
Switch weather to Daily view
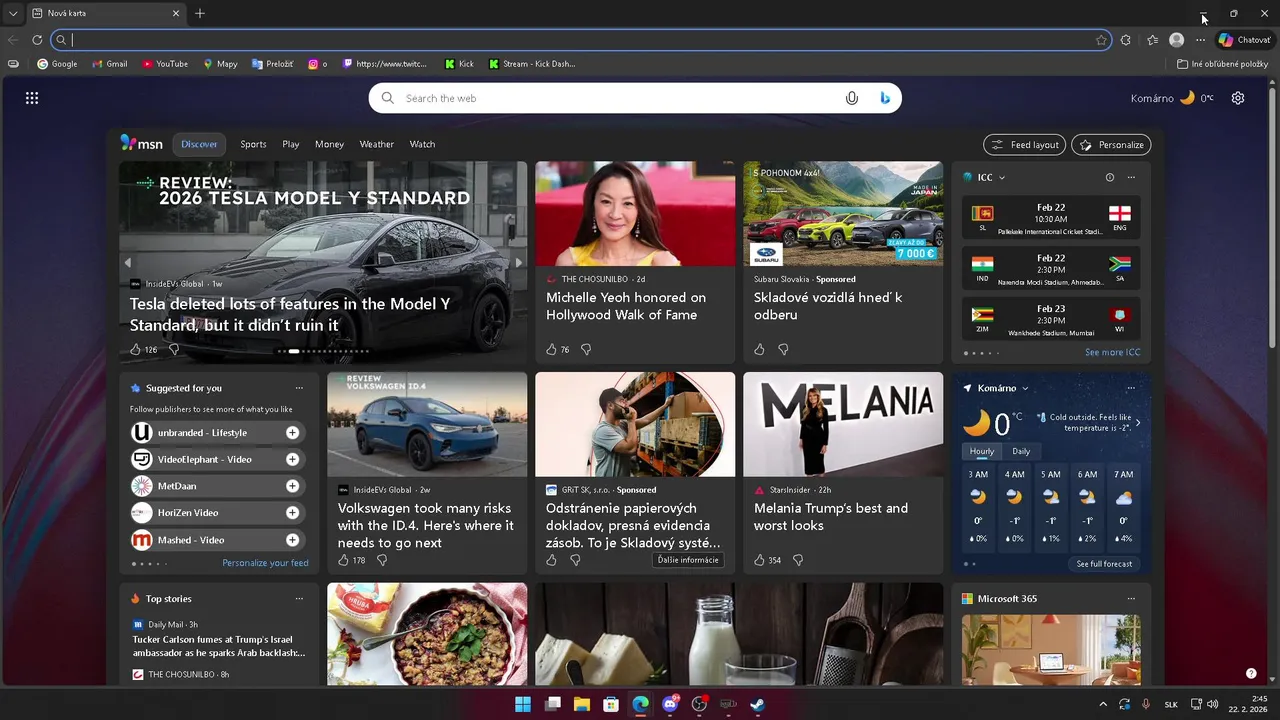pyautogui.click(x=1021, y=451)
